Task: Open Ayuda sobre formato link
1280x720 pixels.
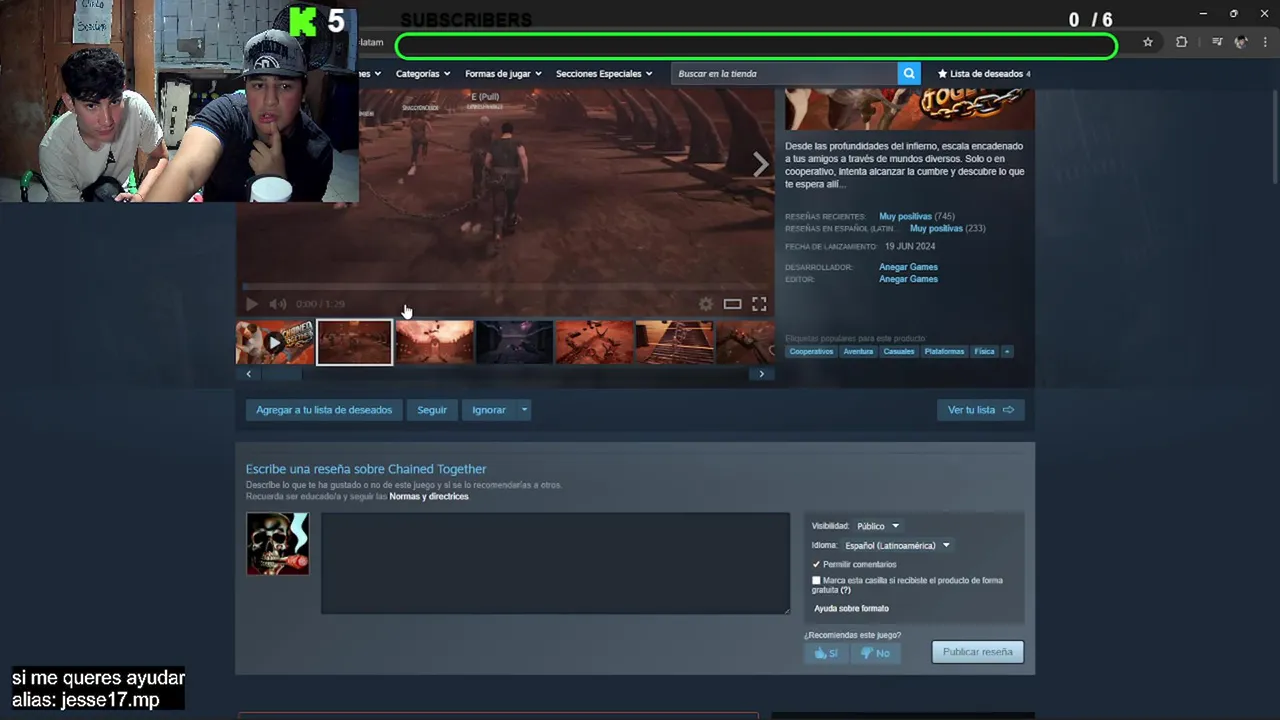Action: pos(851,608)
